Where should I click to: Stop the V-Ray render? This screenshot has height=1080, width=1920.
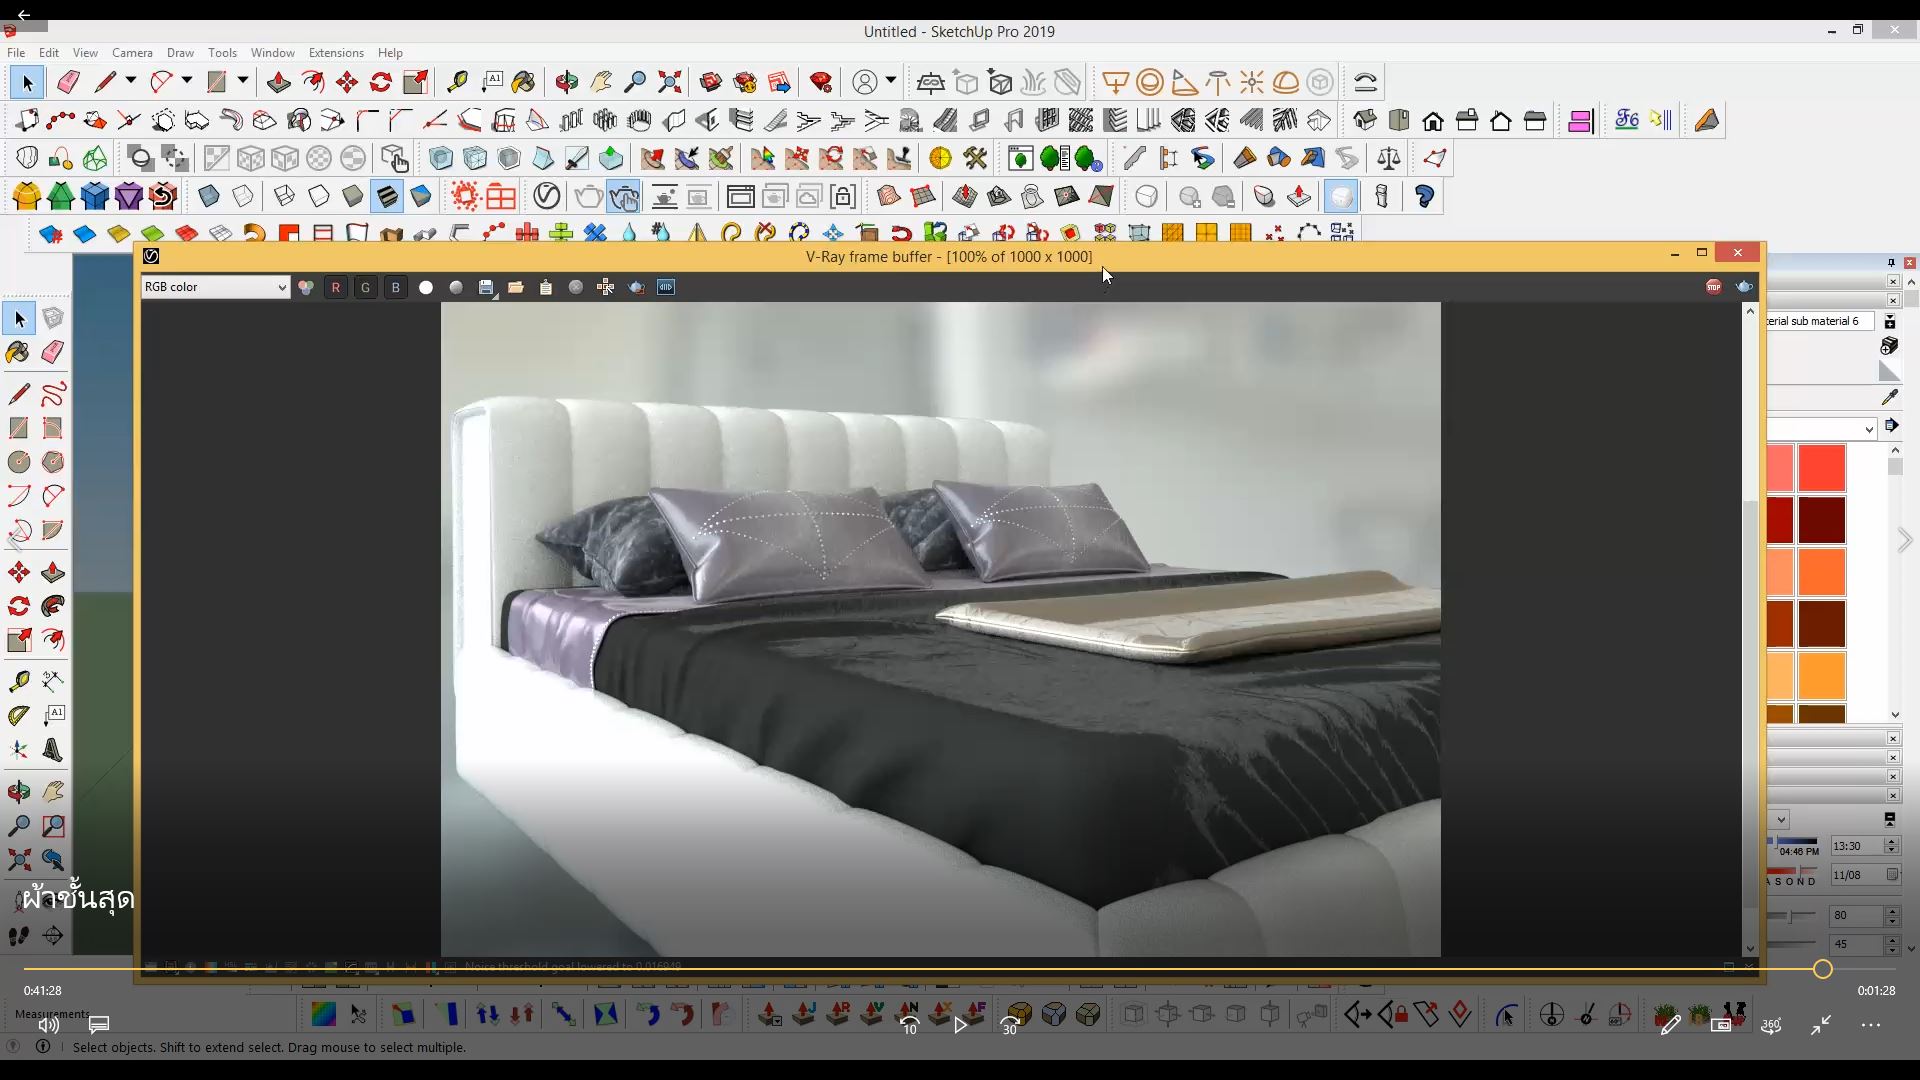[x=1714, y=287]
